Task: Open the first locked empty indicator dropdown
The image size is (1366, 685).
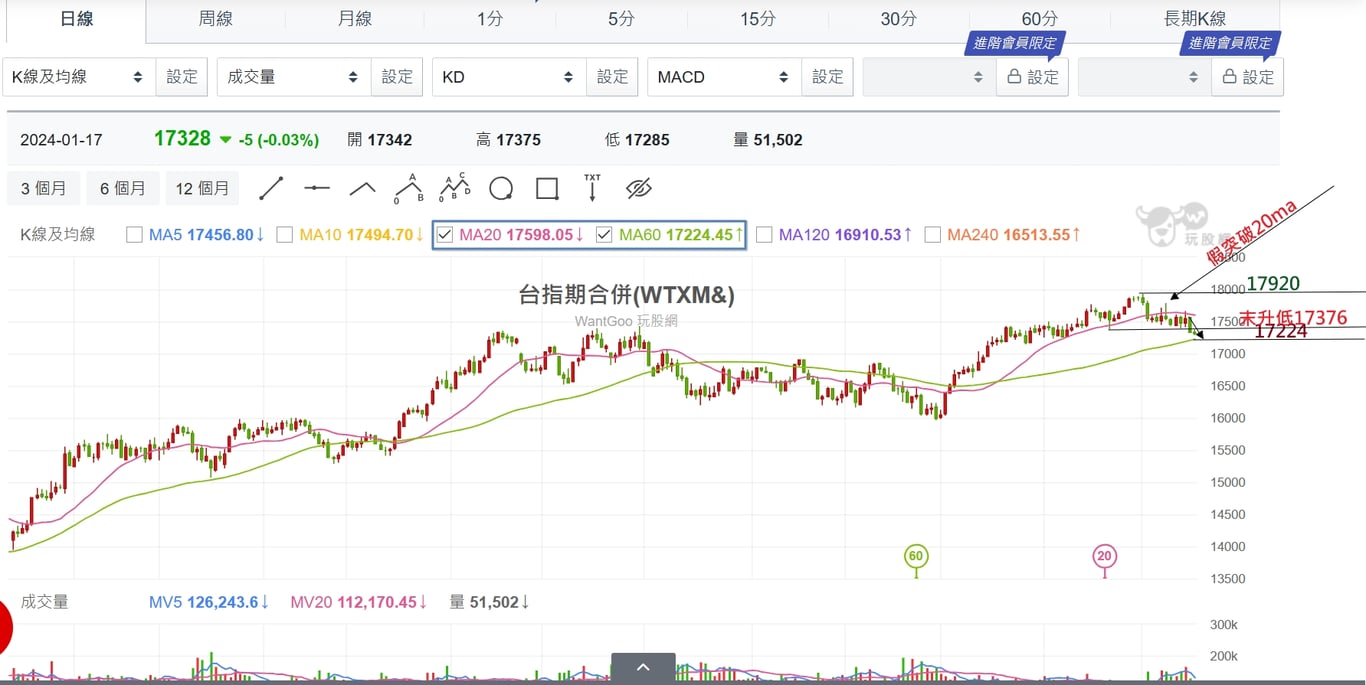Action: (x=929, y=77)
